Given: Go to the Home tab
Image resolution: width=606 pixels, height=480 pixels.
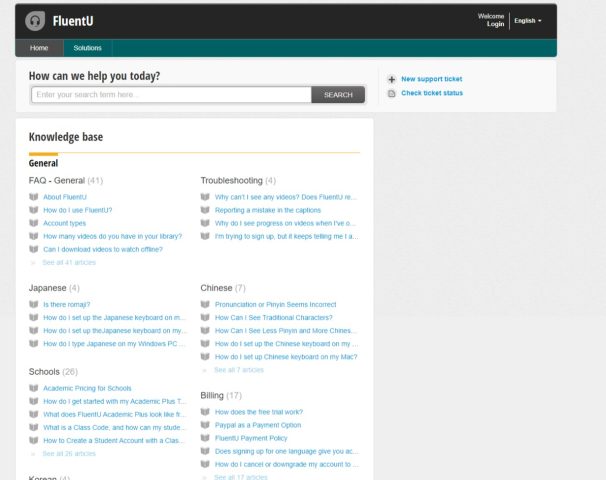Looking at the screenshot, I should [x=39, y=48].
